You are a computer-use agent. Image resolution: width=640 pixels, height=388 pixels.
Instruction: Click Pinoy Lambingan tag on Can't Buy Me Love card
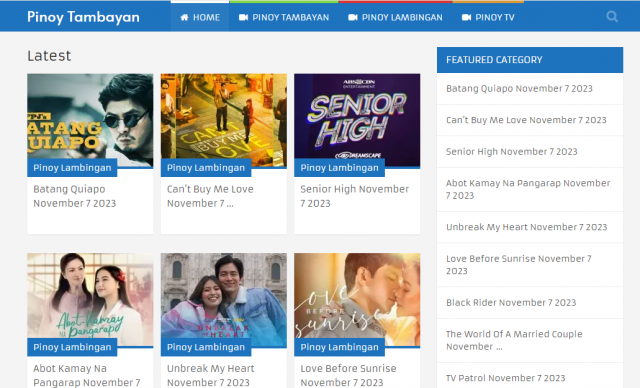click(206, 168)
